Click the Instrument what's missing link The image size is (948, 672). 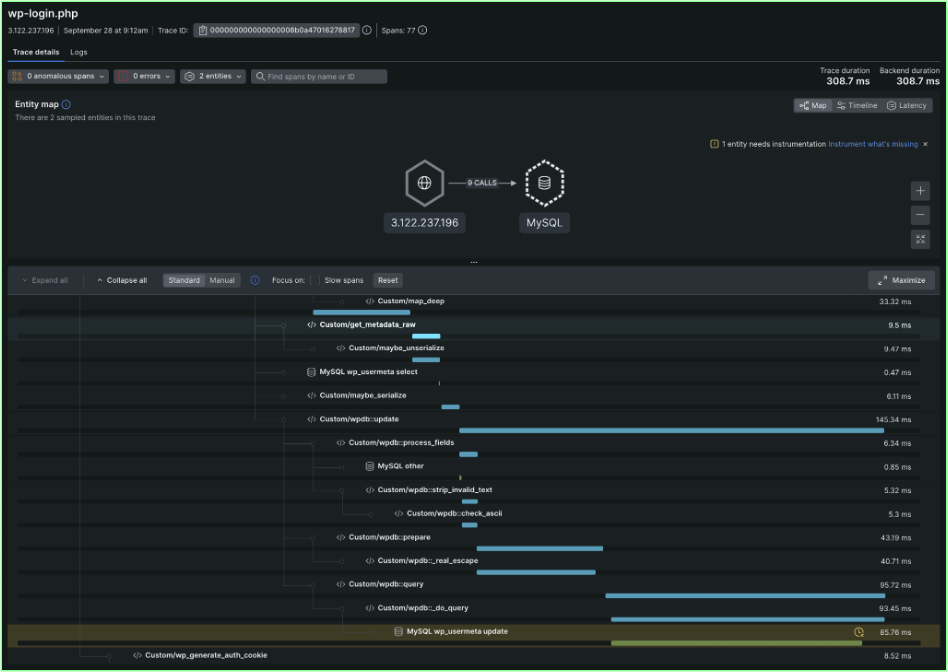pos(875,143)
